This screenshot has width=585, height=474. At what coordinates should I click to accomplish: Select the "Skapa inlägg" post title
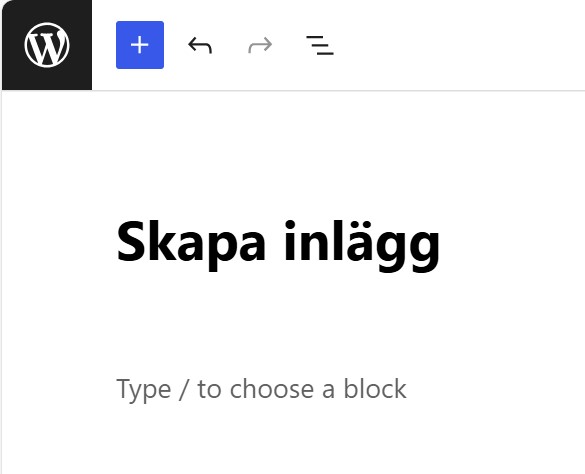click(x=278, y=243)
